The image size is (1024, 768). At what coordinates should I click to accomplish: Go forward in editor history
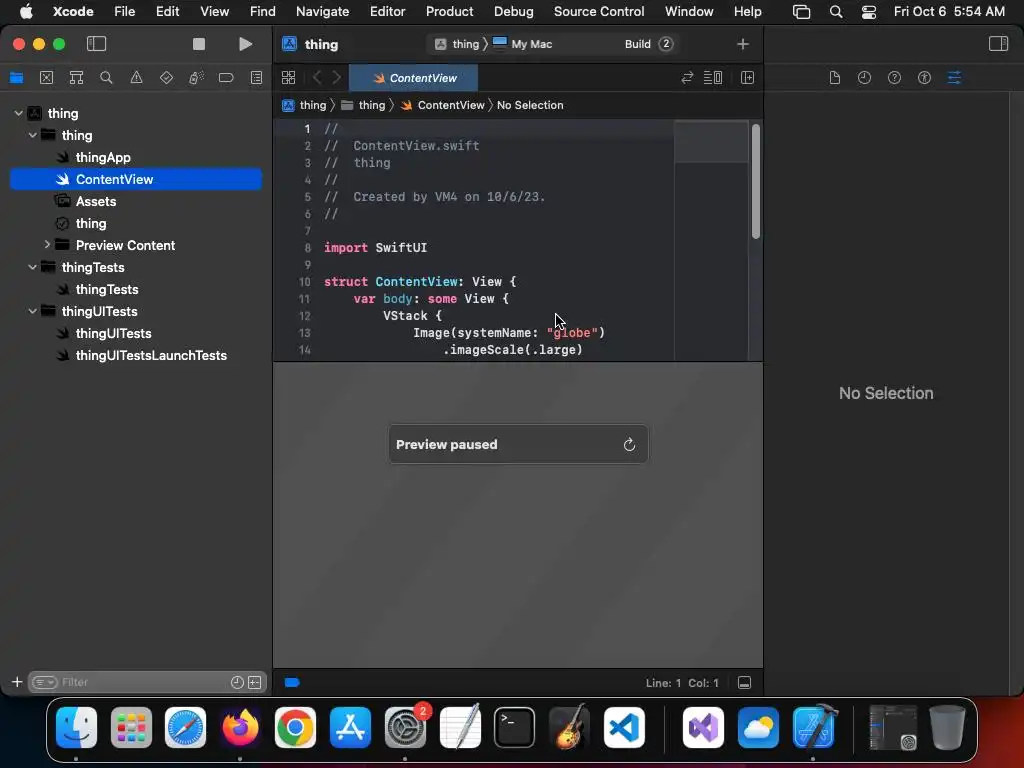coord(337,78)
